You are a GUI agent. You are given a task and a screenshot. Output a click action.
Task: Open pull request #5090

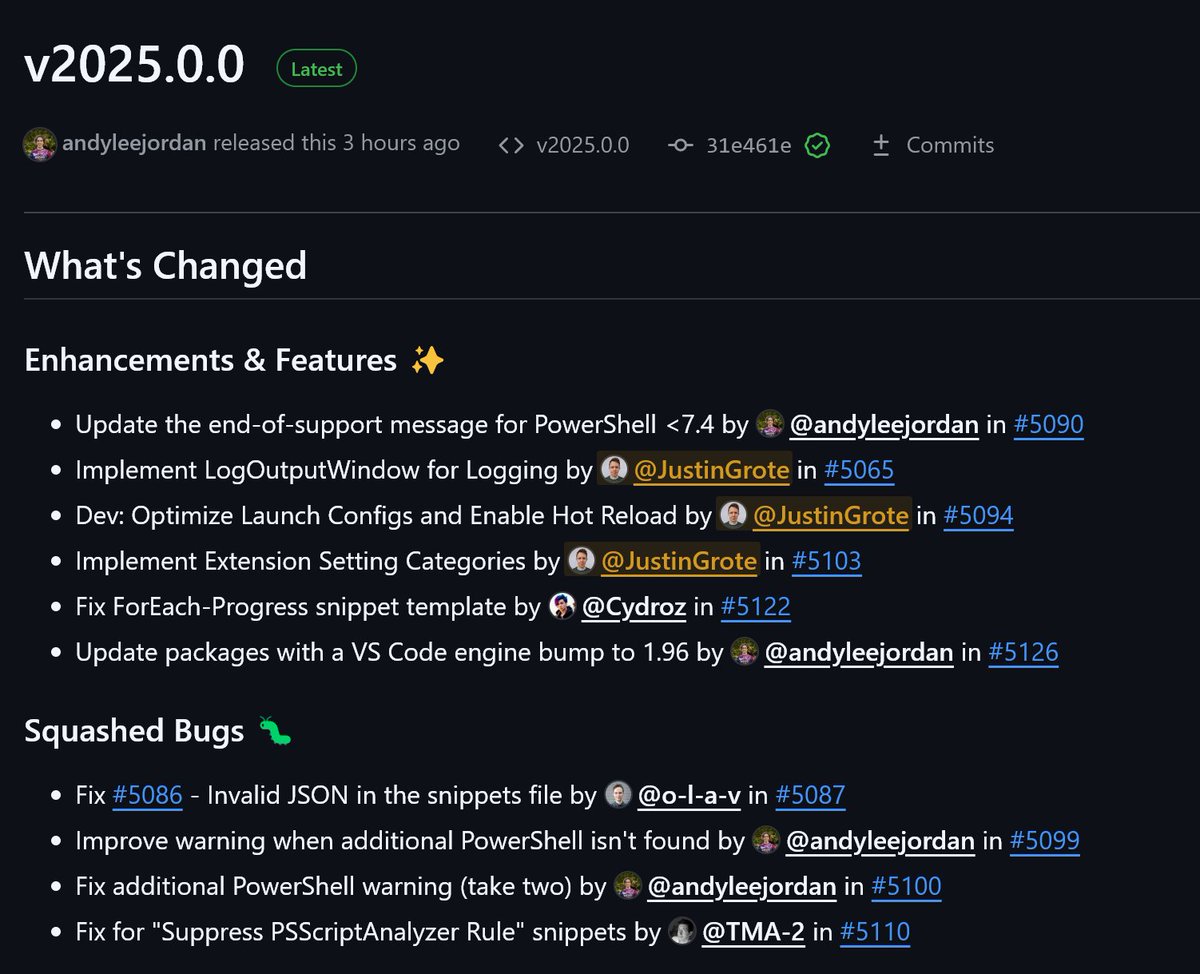coord(1048,425)
